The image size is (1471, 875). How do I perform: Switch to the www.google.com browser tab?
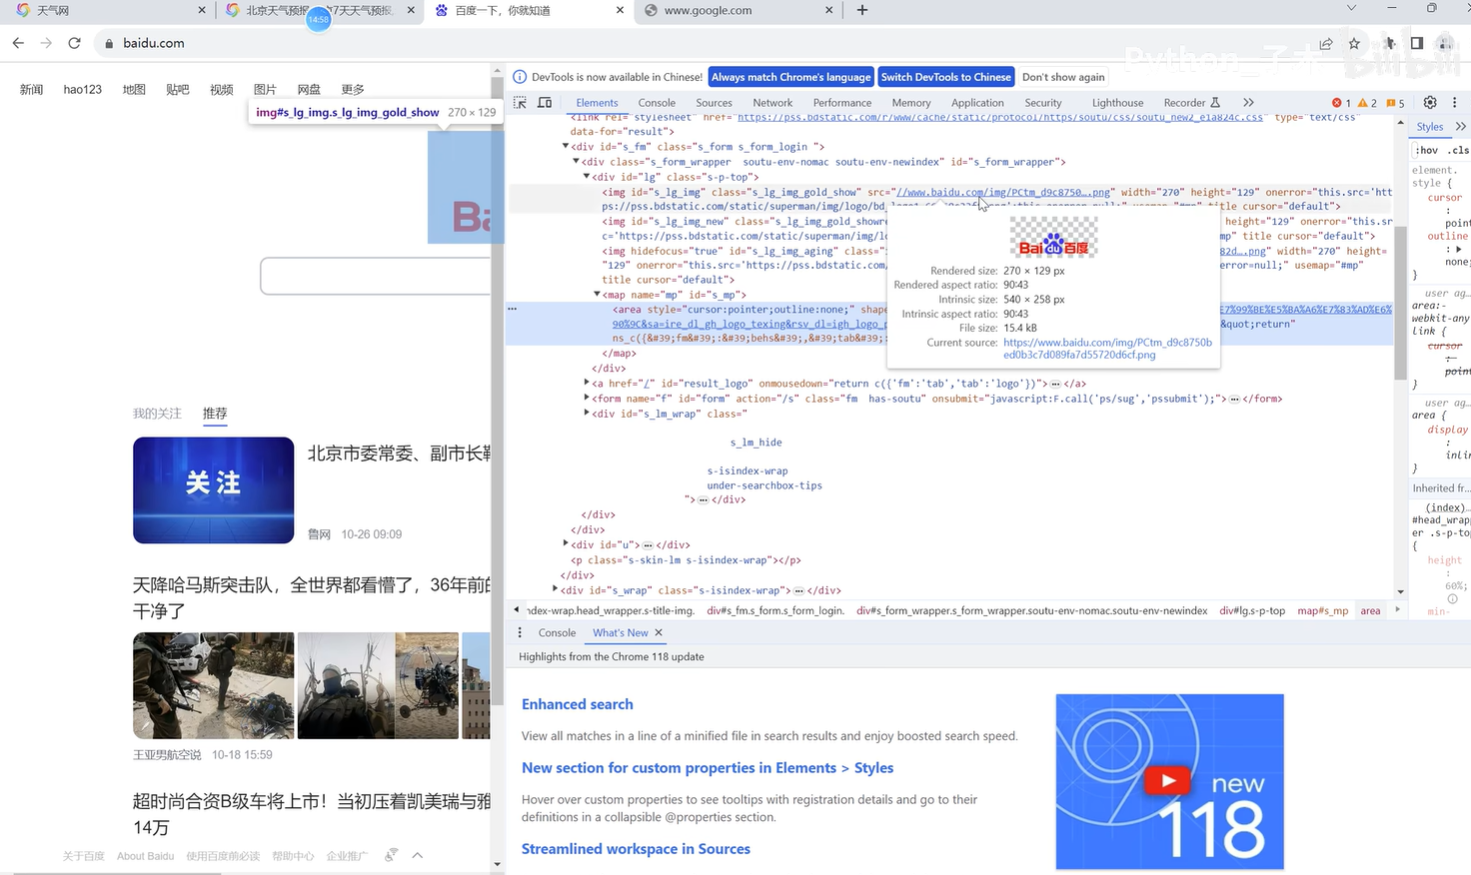tap(738, 10)
